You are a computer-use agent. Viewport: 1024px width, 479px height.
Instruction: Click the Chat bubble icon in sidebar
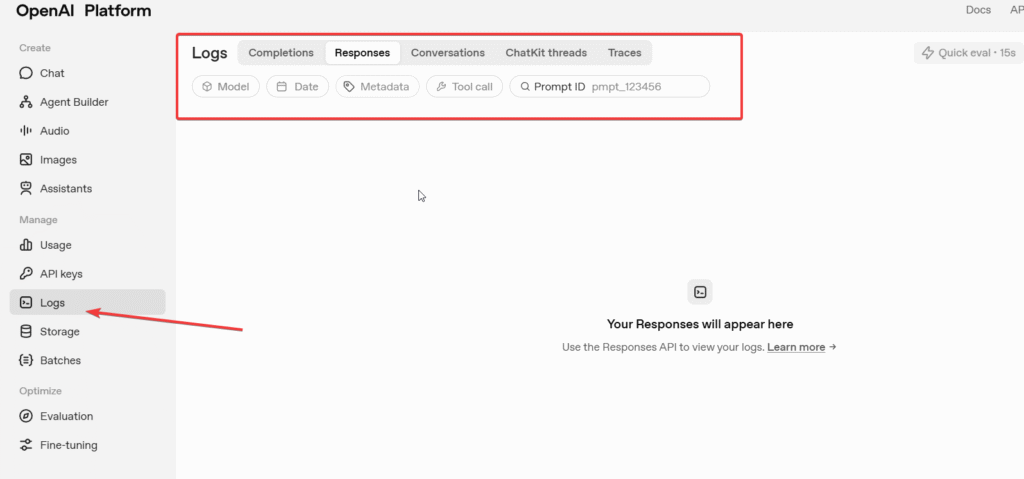coord(26,73)
